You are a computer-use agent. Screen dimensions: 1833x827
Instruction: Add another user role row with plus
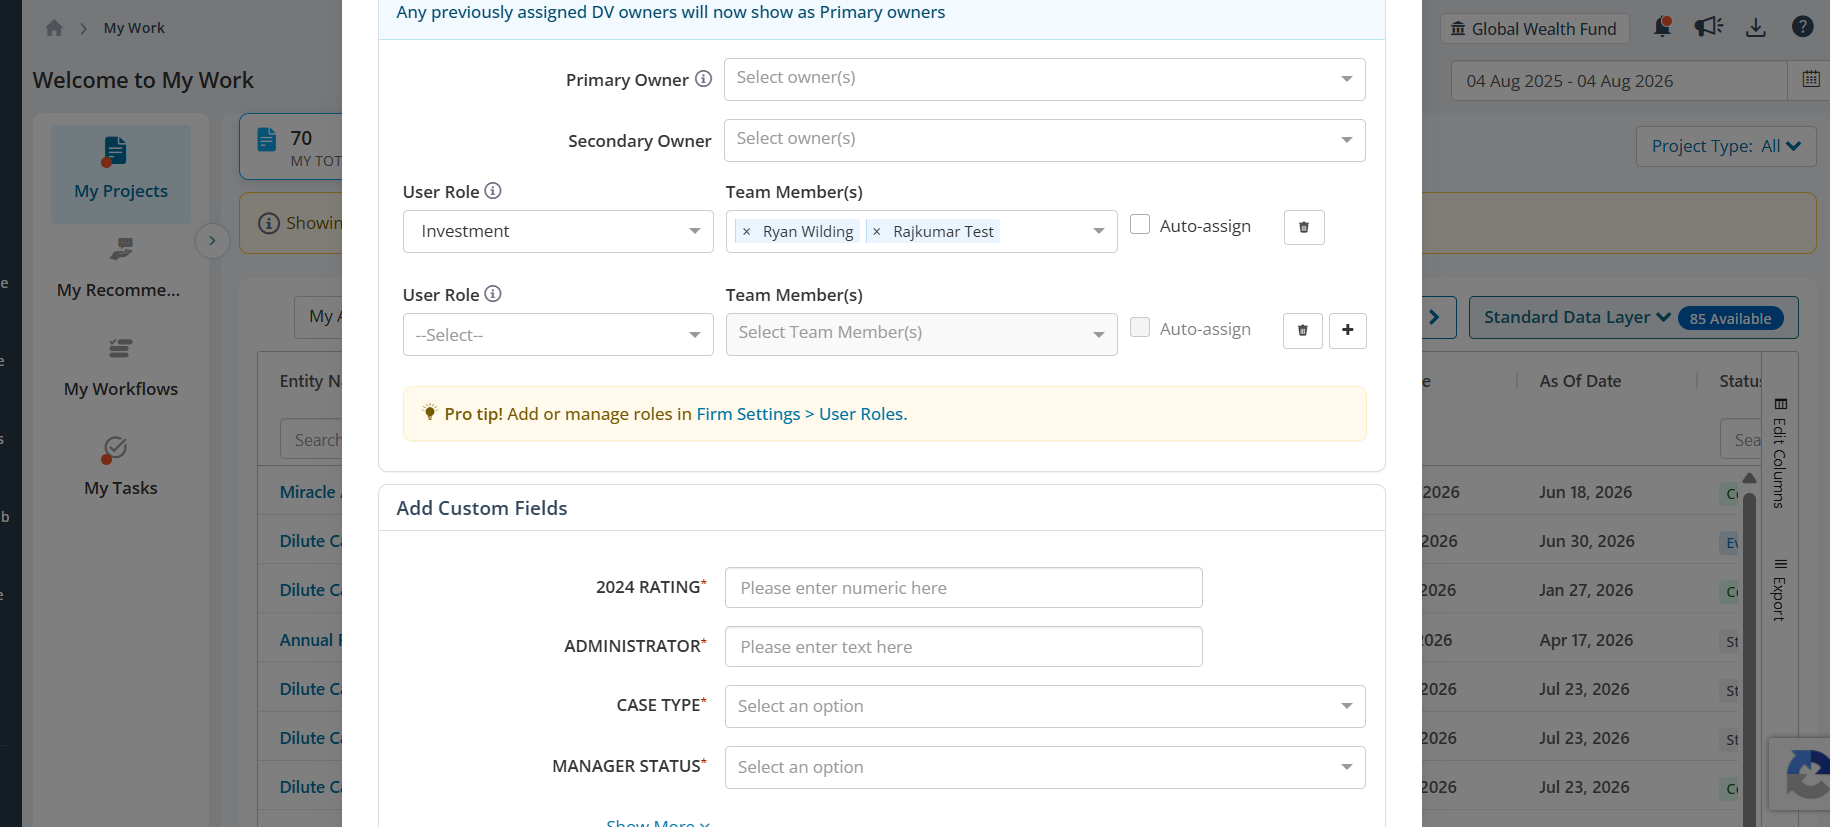coord(1348,330)
